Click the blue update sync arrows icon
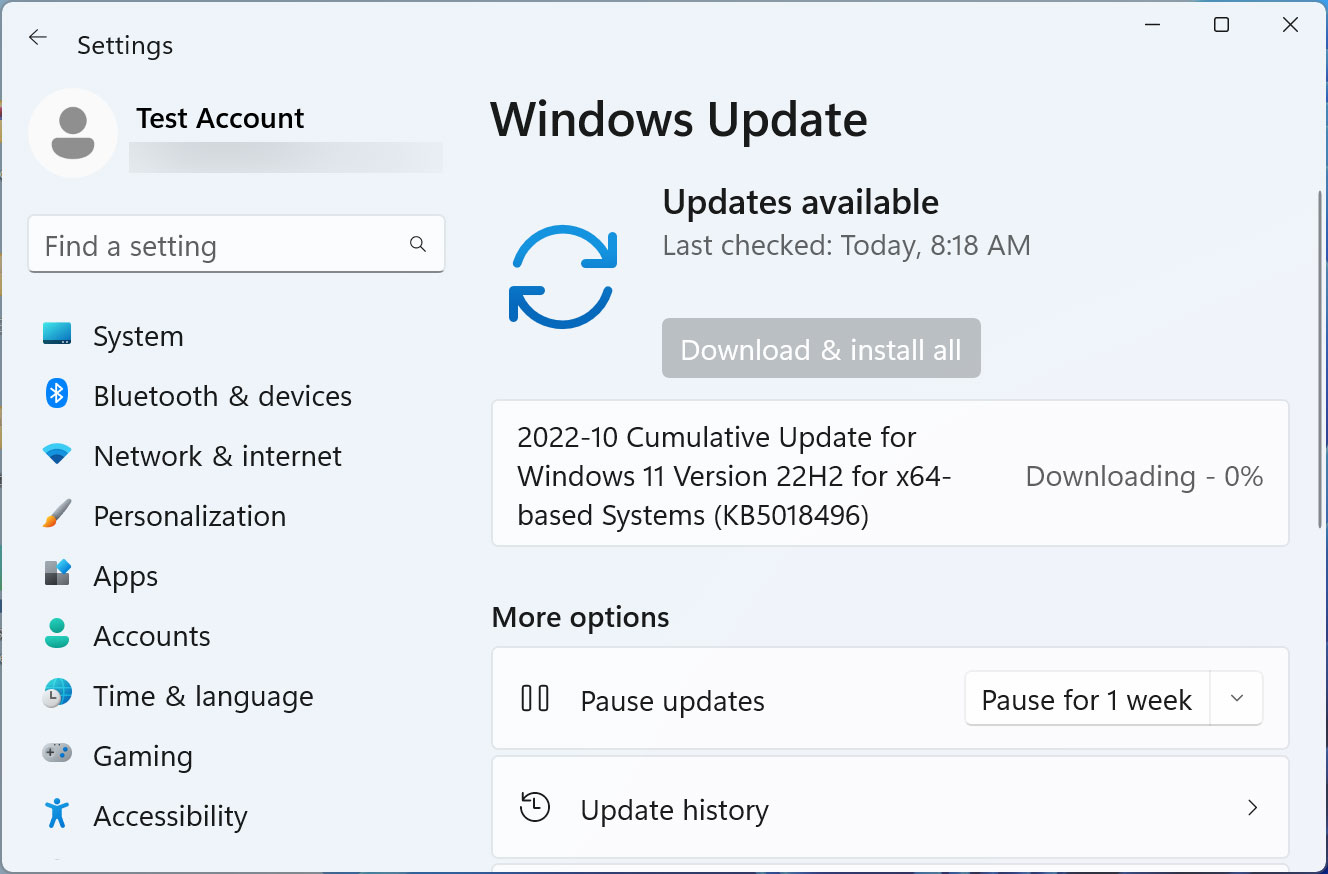Viewport: 1328px width, 874px height. 564,277
